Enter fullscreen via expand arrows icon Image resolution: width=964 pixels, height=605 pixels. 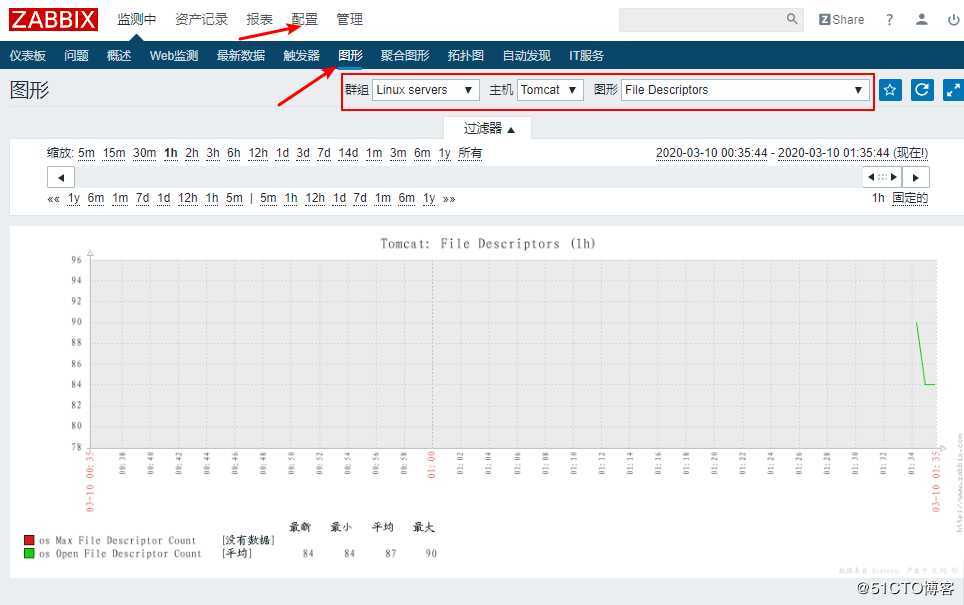(x=951, y=89)
